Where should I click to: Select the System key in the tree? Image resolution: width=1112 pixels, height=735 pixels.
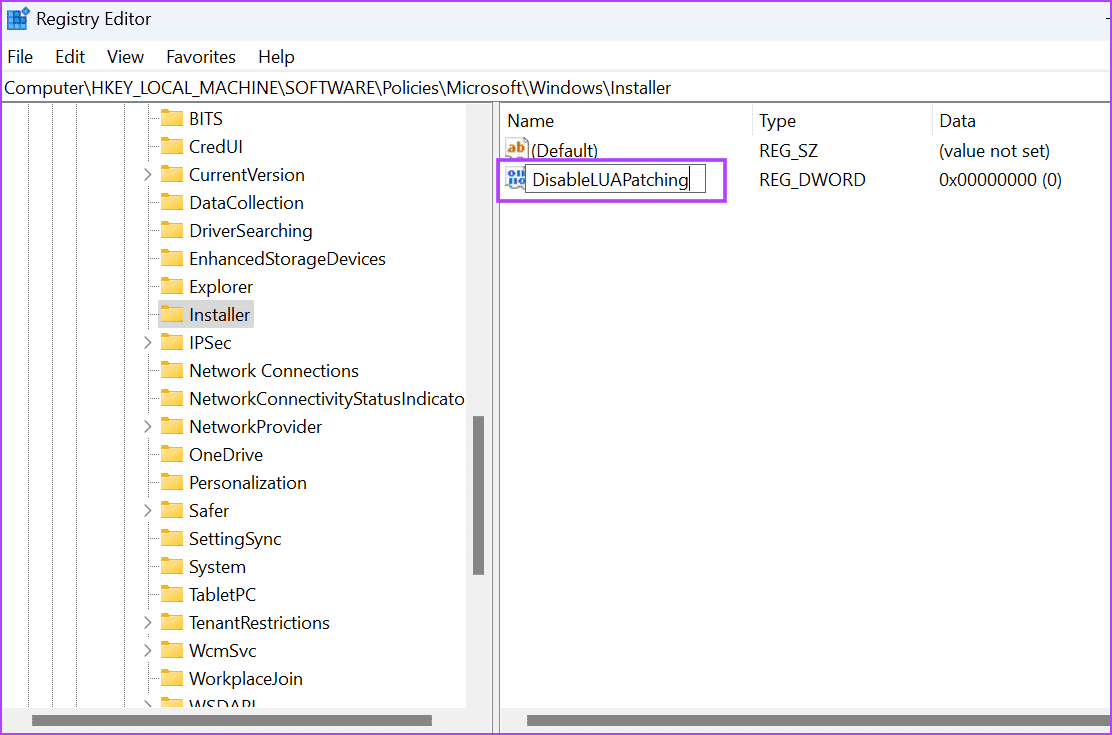[218, 566]
